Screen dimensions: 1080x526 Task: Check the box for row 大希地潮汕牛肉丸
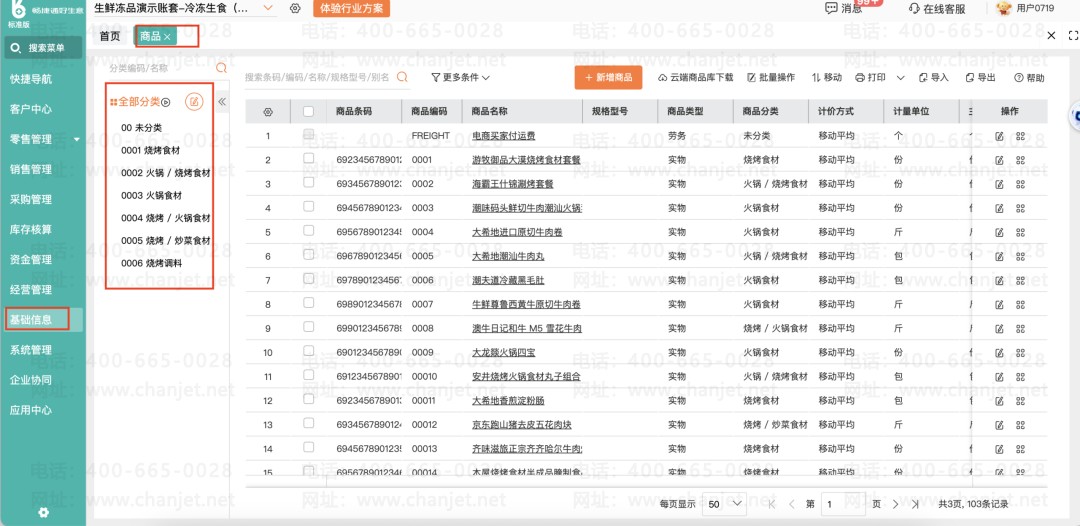click(x=309, y=255)
